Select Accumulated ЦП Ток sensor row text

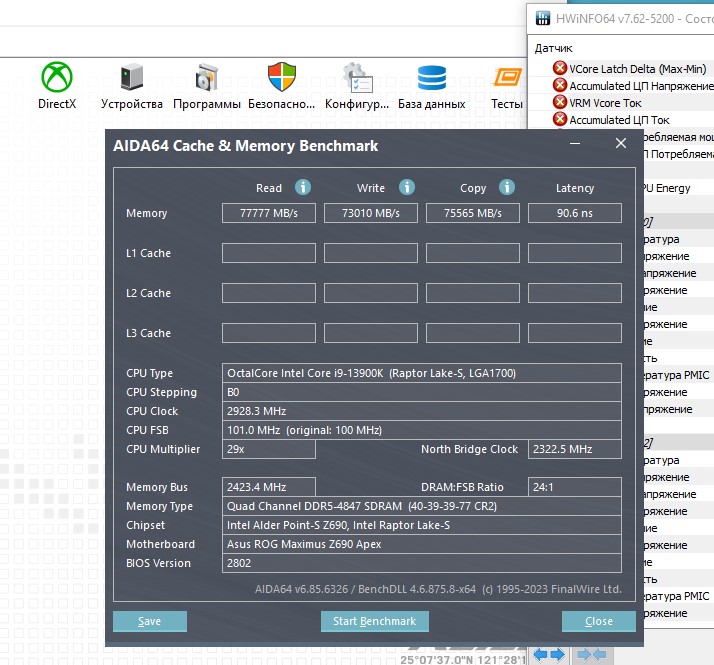pos(619,120)
